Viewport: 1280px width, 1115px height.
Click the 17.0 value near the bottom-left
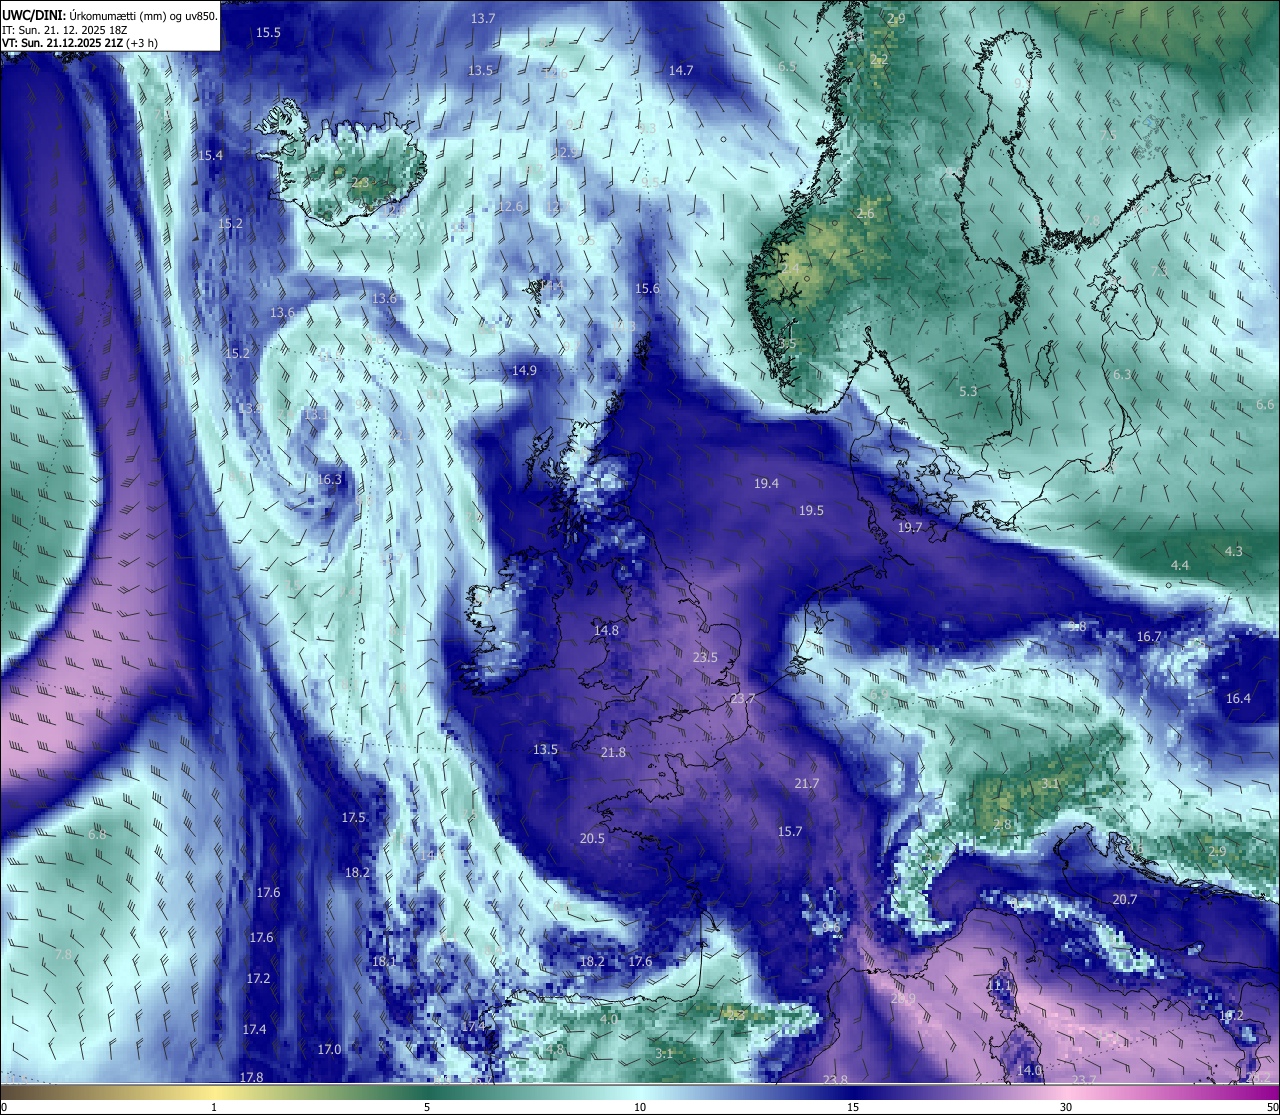[329, 1049]
